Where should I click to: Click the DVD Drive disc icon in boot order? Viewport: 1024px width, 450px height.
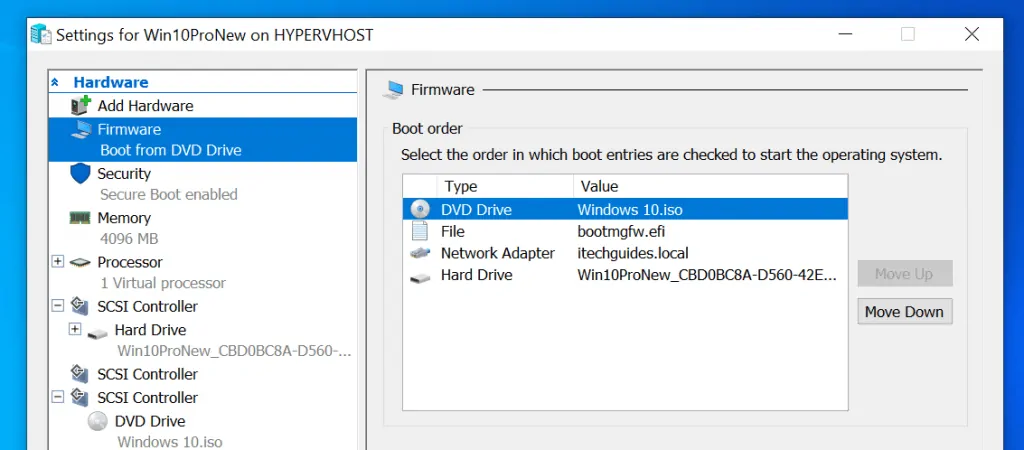tap(420, 210)
